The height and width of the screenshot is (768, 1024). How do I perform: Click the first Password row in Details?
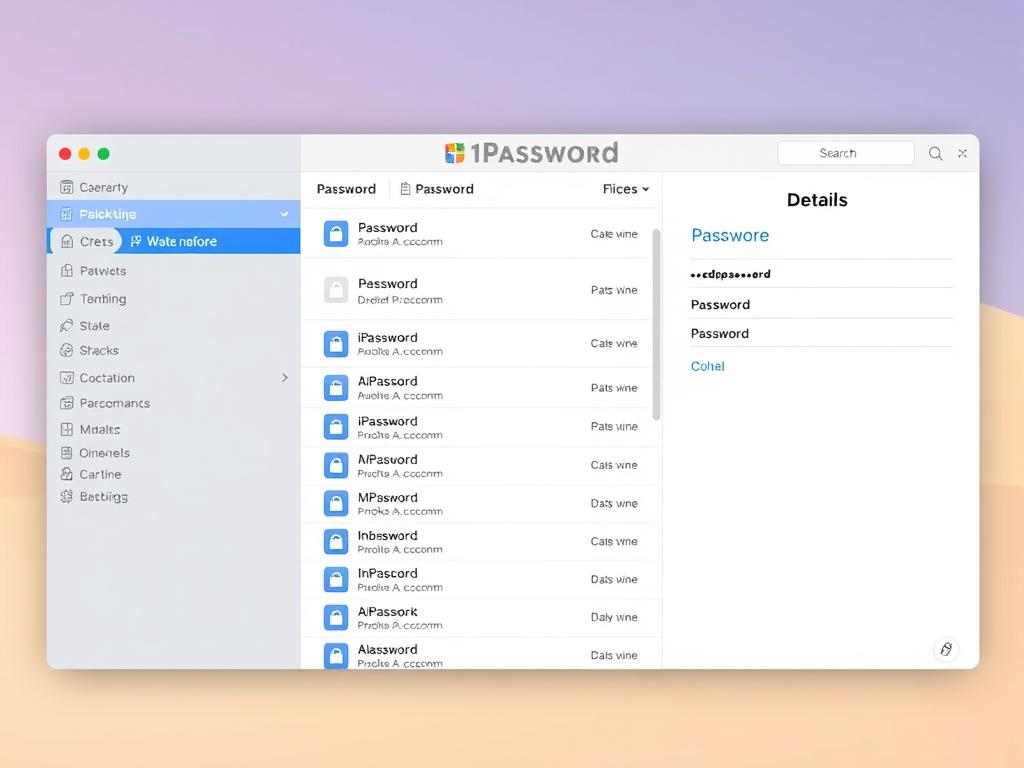click(821, 304)
